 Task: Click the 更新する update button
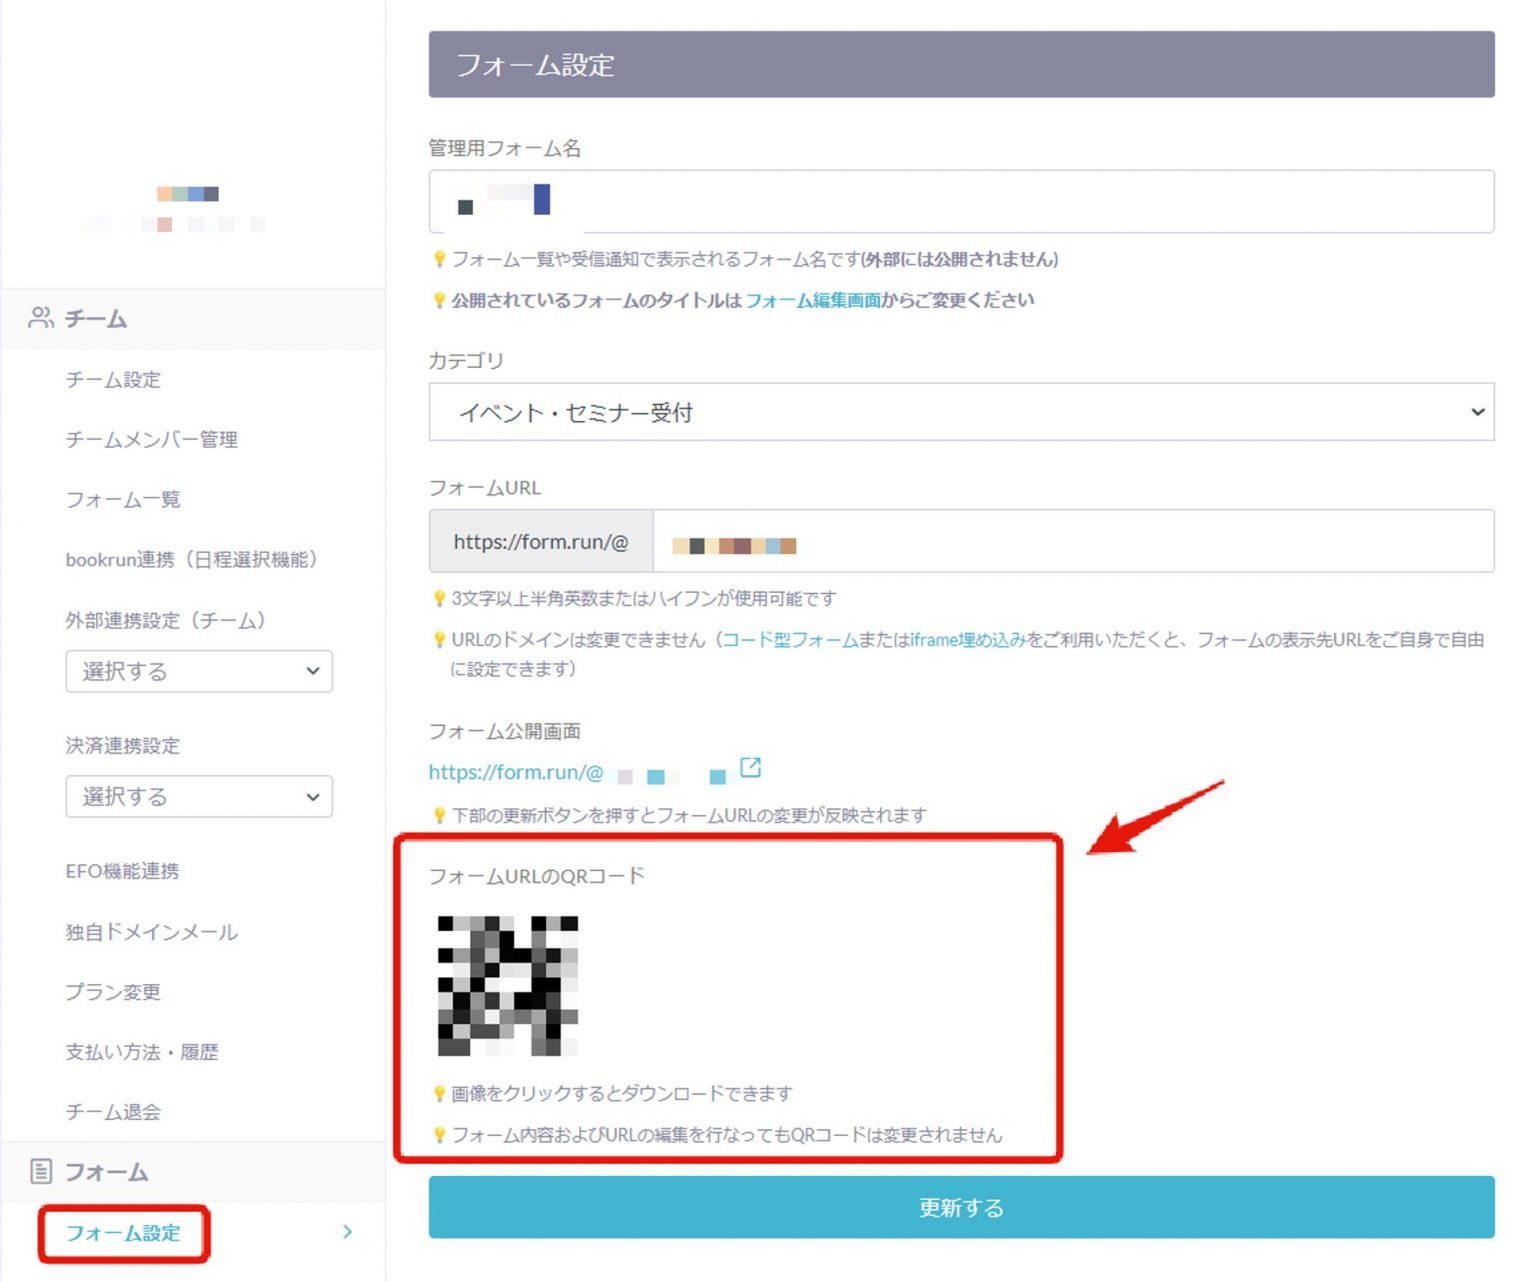pyautogui.click(x=960, y=1207)
